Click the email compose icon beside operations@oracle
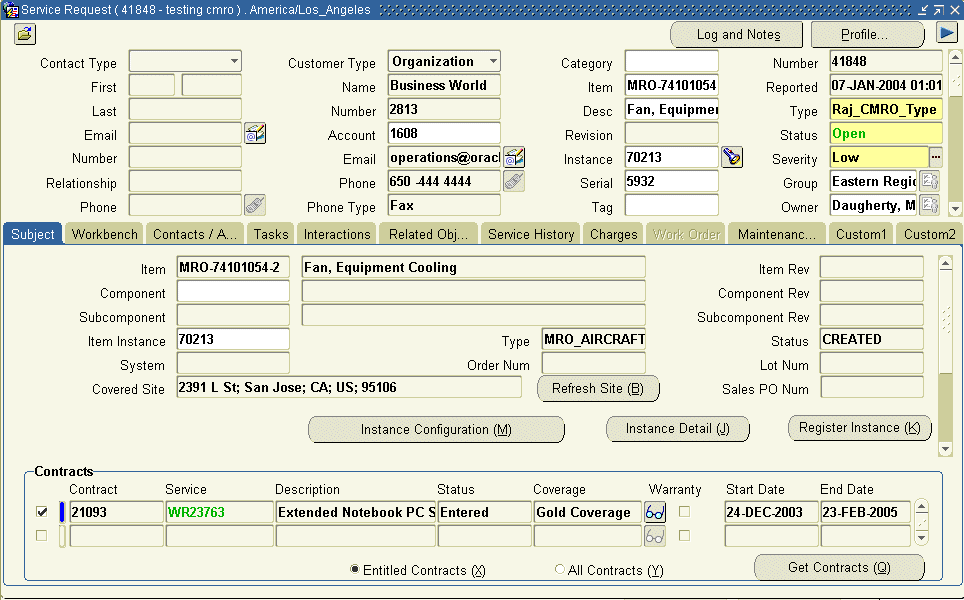This screenshot has height=600, width=964. (x=514, y=157)
